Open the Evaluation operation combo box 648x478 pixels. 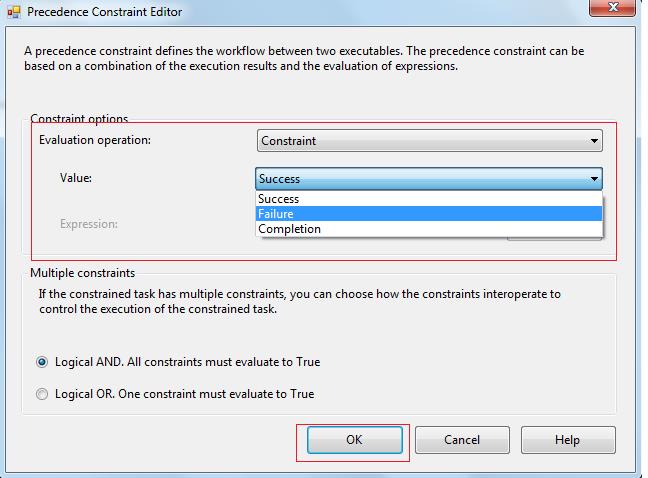pos(420,141)
